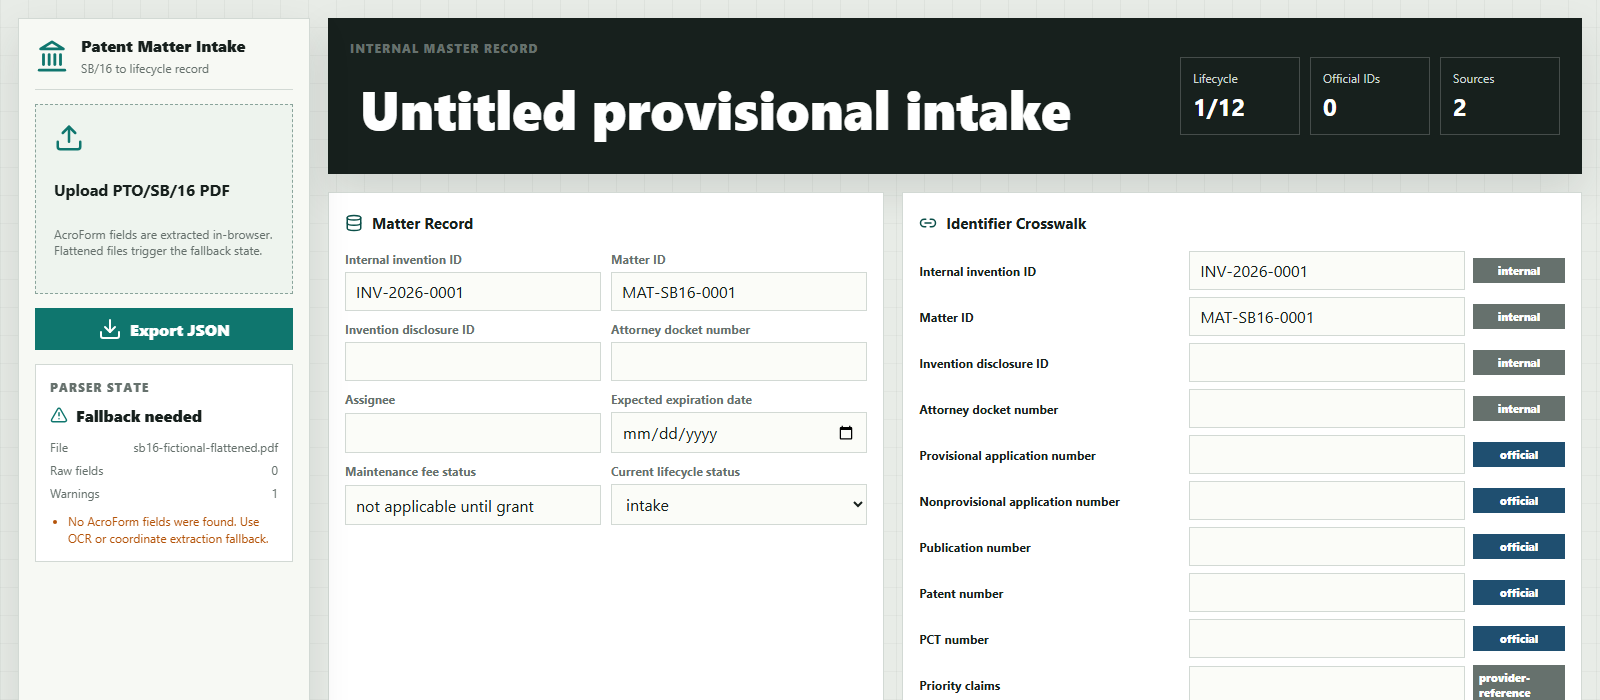Click the official badge for Provisional application number

coord(1519,455)
